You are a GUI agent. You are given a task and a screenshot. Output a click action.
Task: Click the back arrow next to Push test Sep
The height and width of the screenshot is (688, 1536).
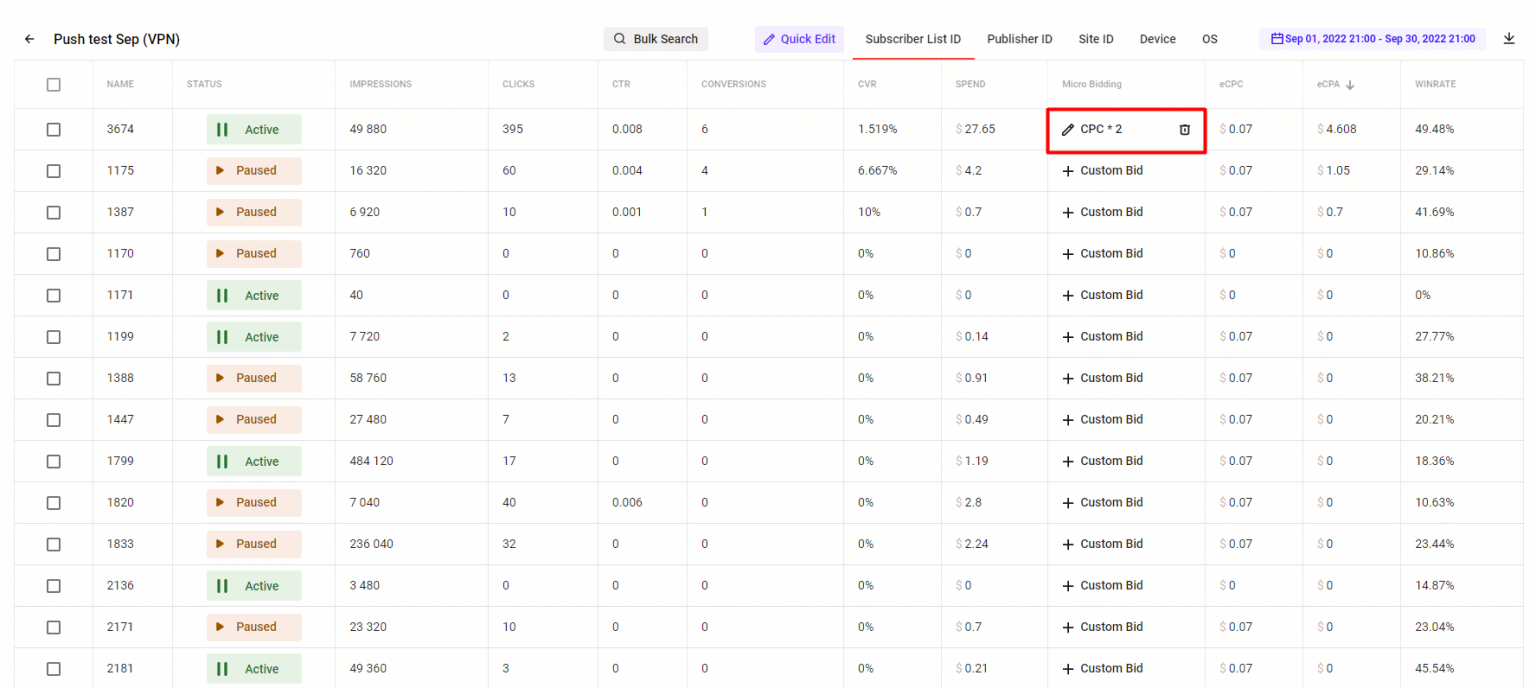pos(28,39)
